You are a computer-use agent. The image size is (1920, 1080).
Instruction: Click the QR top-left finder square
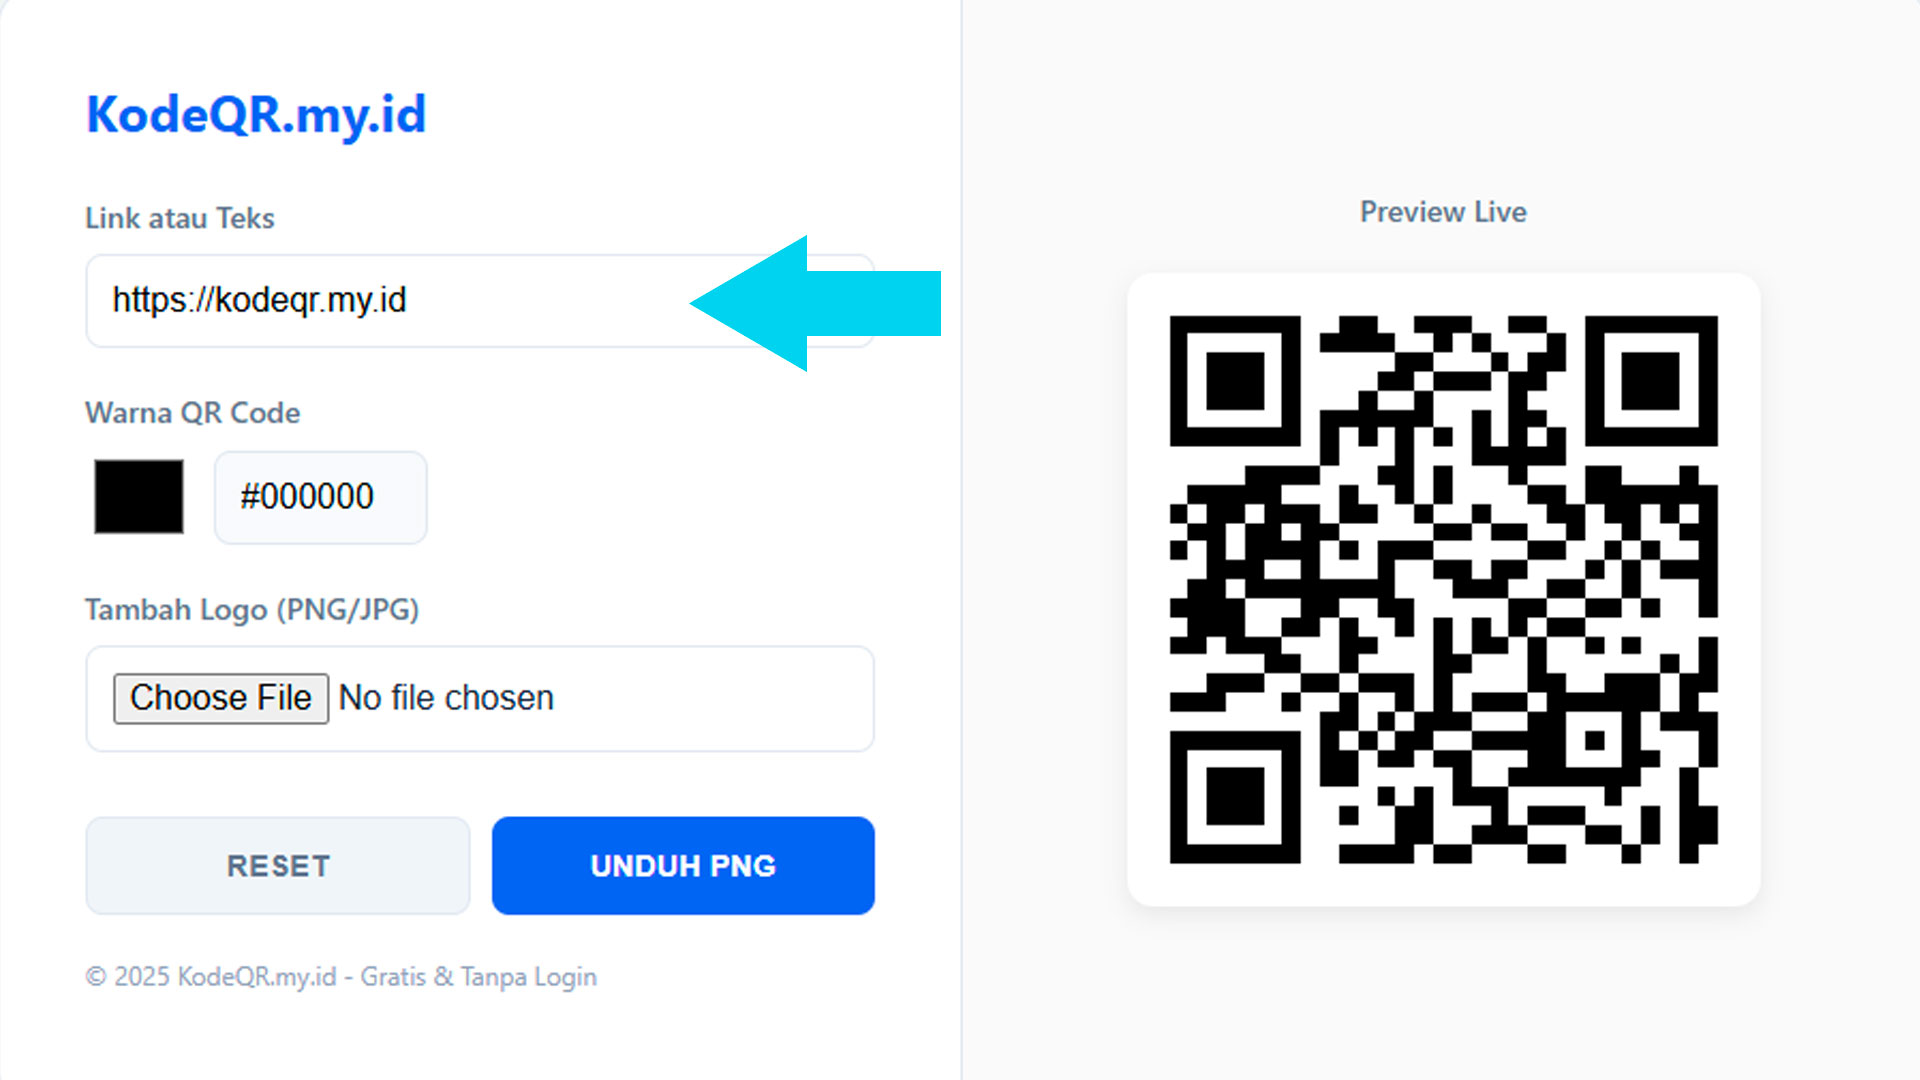pos(1235,381)
